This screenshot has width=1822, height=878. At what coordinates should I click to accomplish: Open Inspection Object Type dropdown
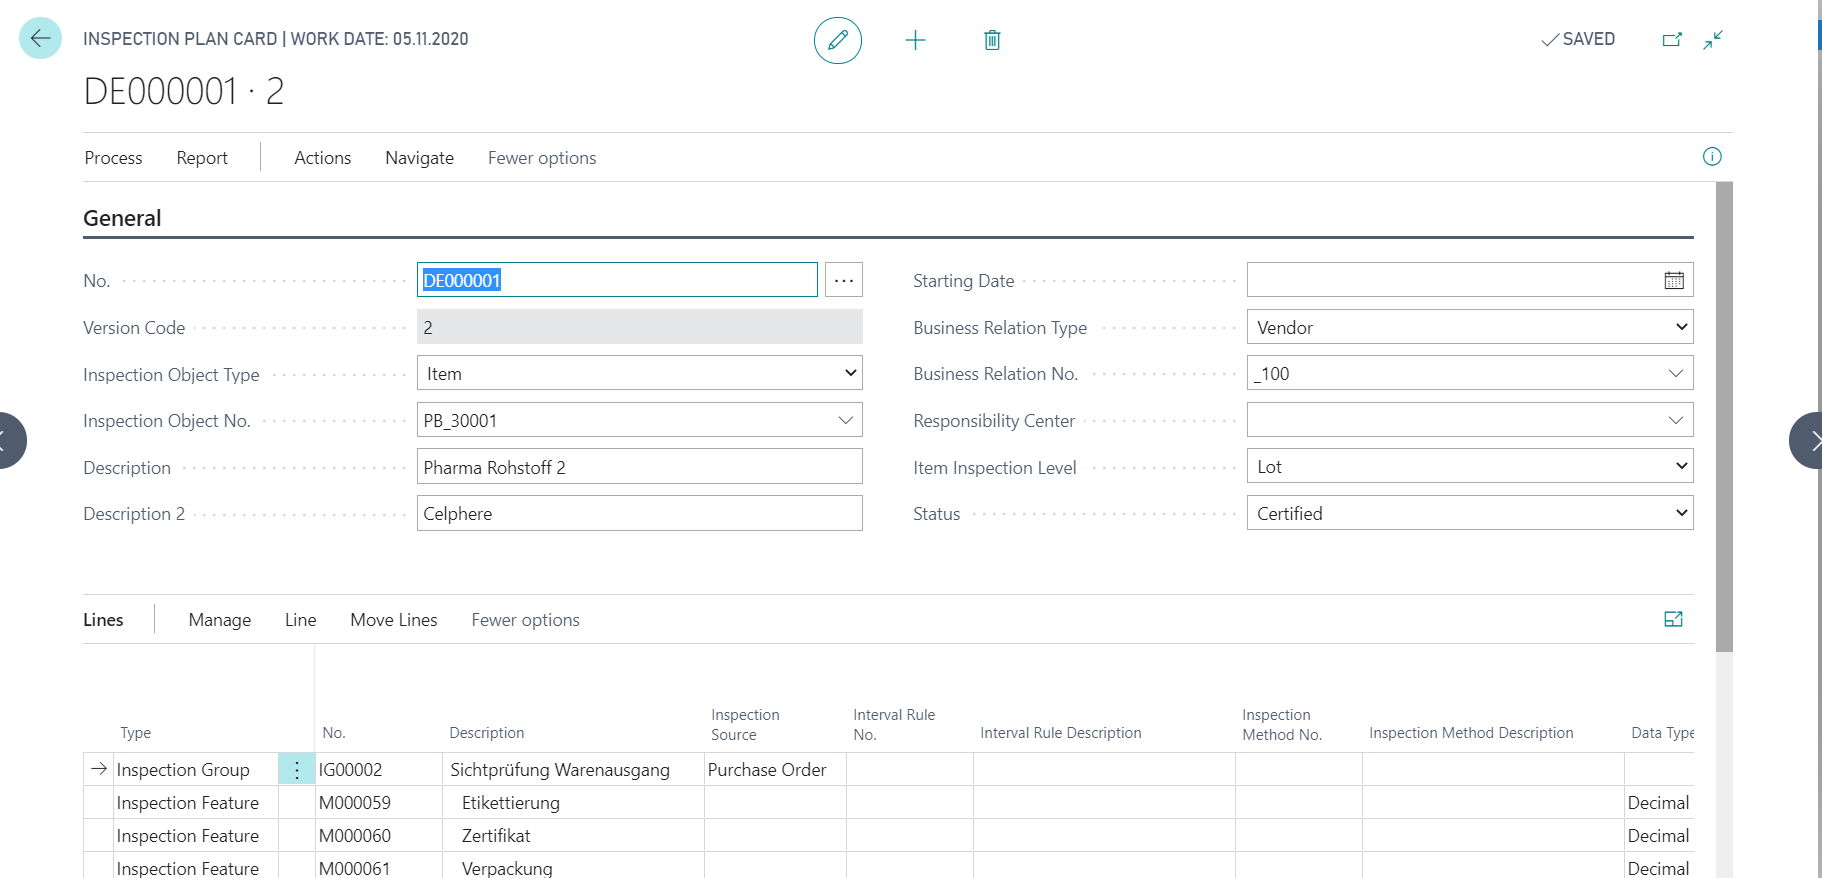[640, 373]
